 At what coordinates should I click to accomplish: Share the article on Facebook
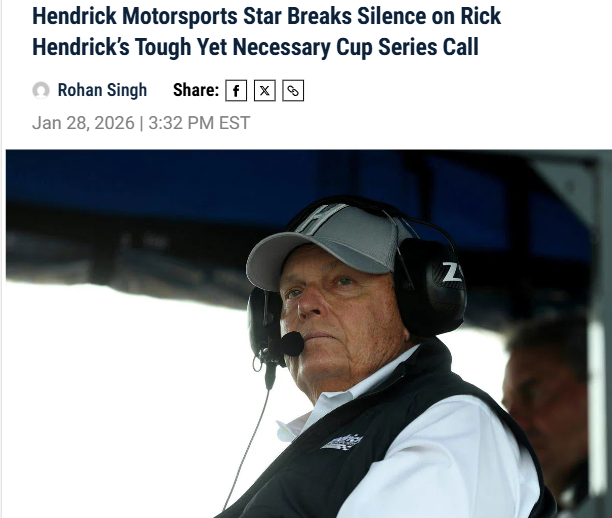click(236, 91)
